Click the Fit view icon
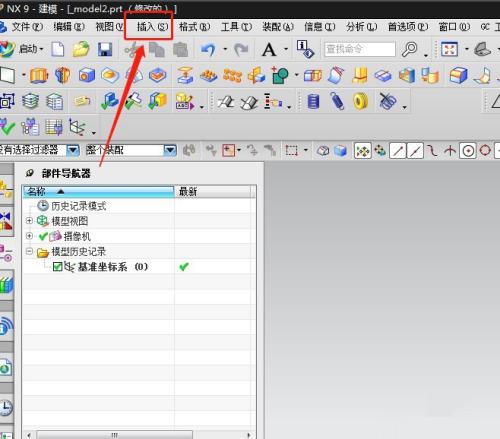This screenshot has height=439, width=500. 449,49
